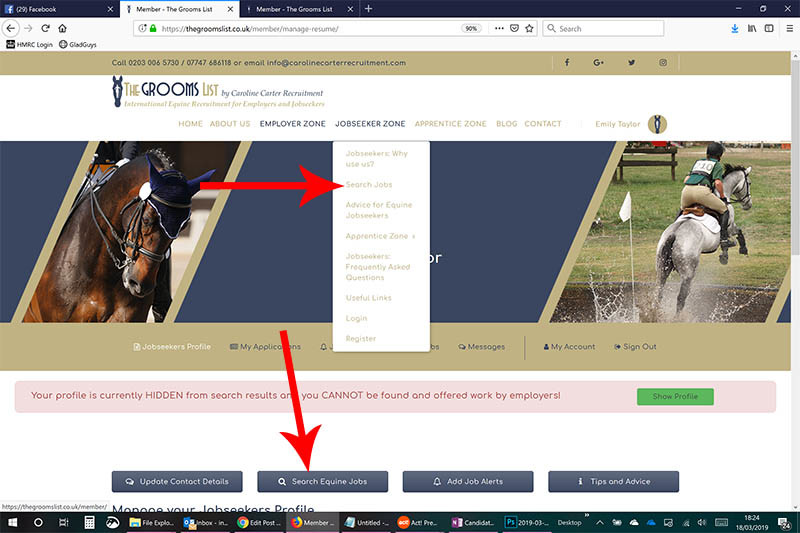Click the Search Equine Jobs button
The image size is (800, 533).
point(322,481)
